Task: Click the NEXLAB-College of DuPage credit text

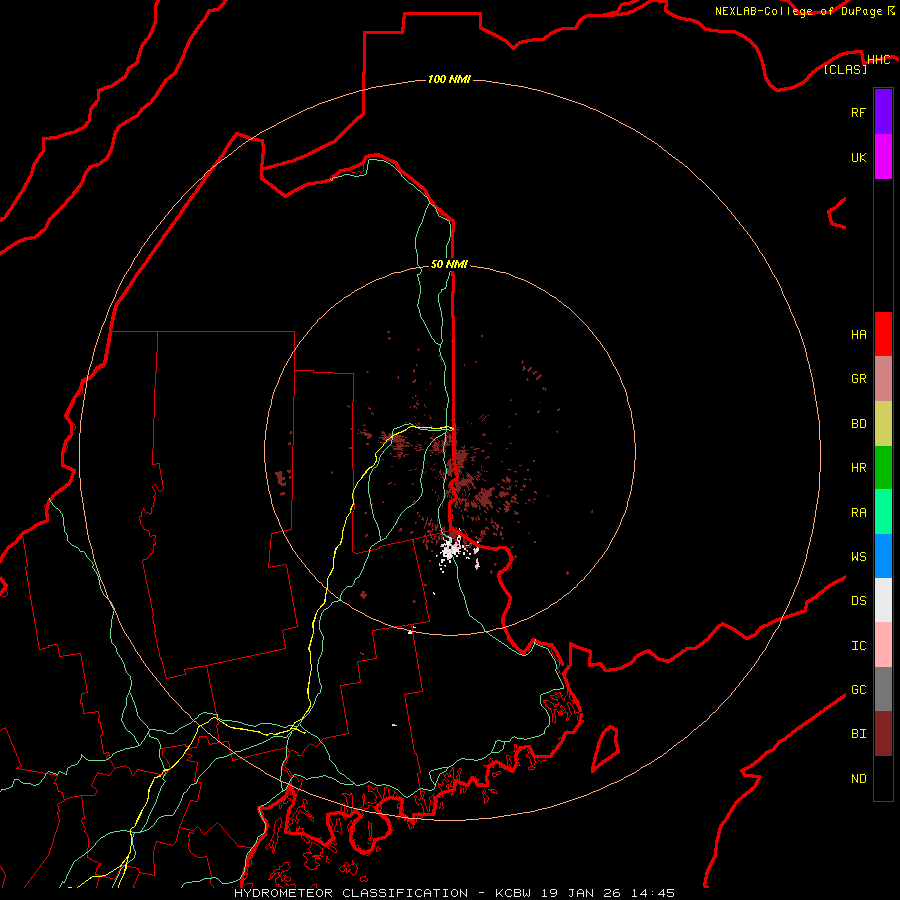Action: pos(799,11)
